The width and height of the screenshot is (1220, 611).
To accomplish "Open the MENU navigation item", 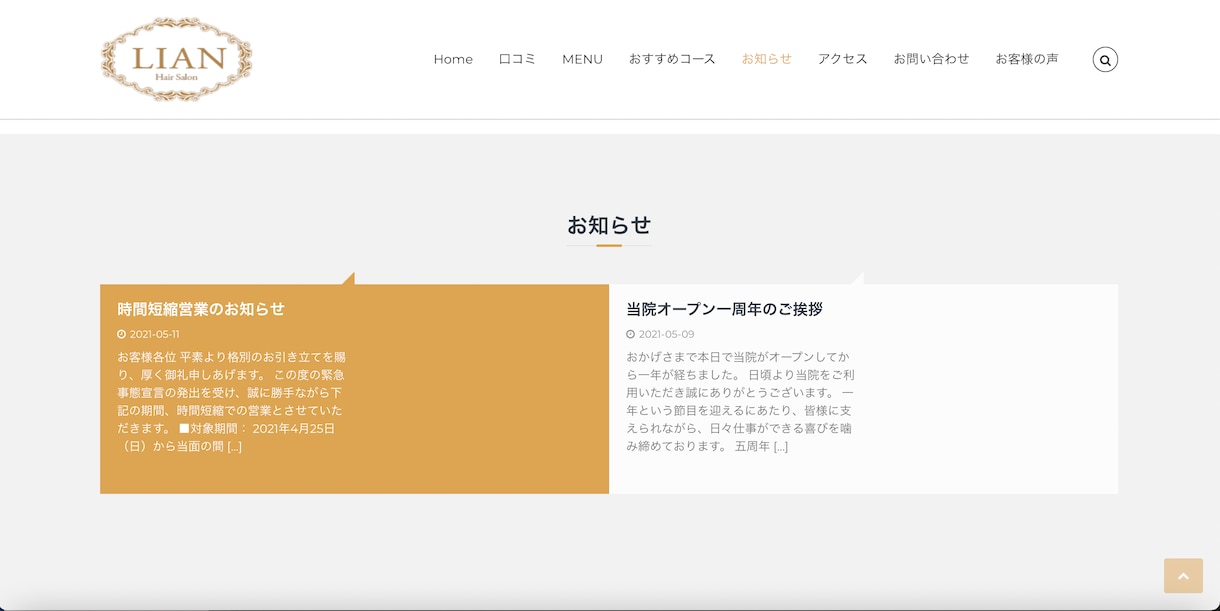I will [x=582, y=59].
